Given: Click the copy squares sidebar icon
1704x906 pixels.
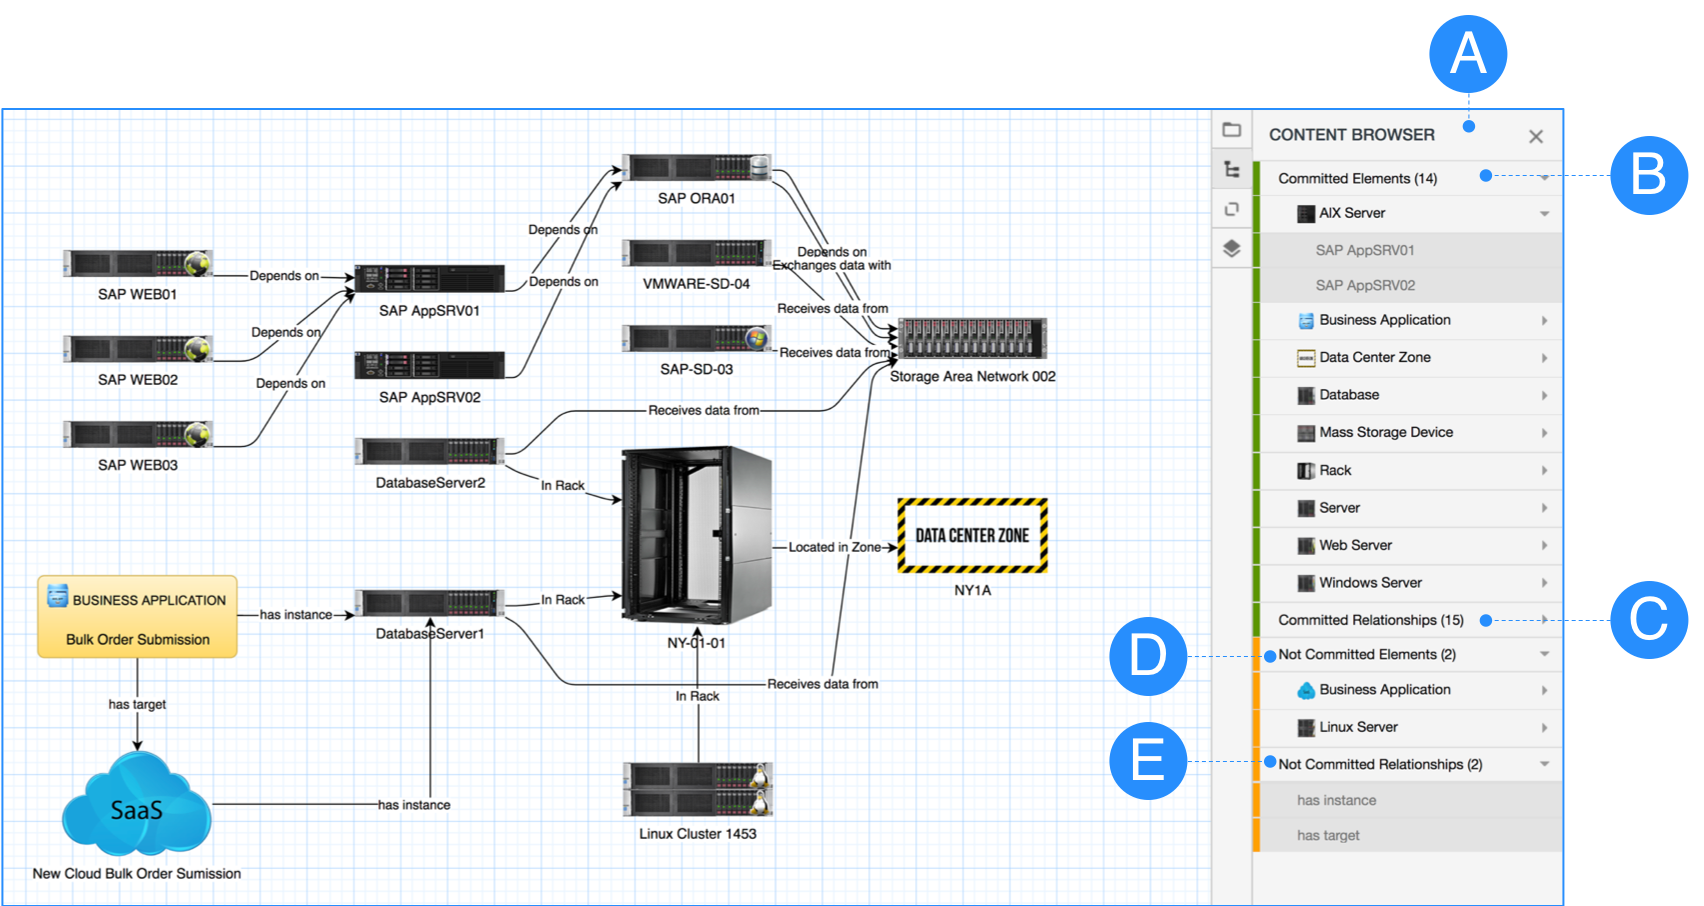Looking at the screenshot, I should pyautogui.click(x=1232, y=209).
